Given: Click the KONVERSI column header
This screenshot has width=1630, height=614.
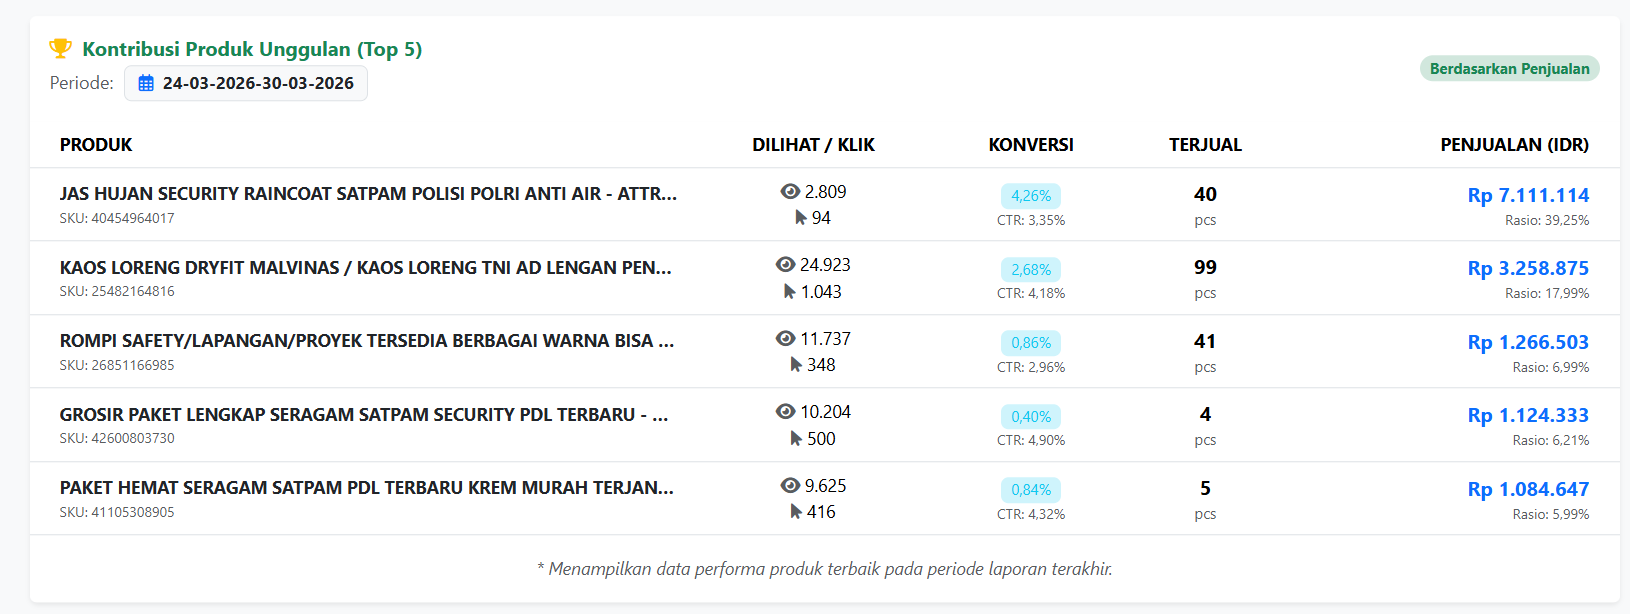Looking at the screenshot, I should (1030, 145).
